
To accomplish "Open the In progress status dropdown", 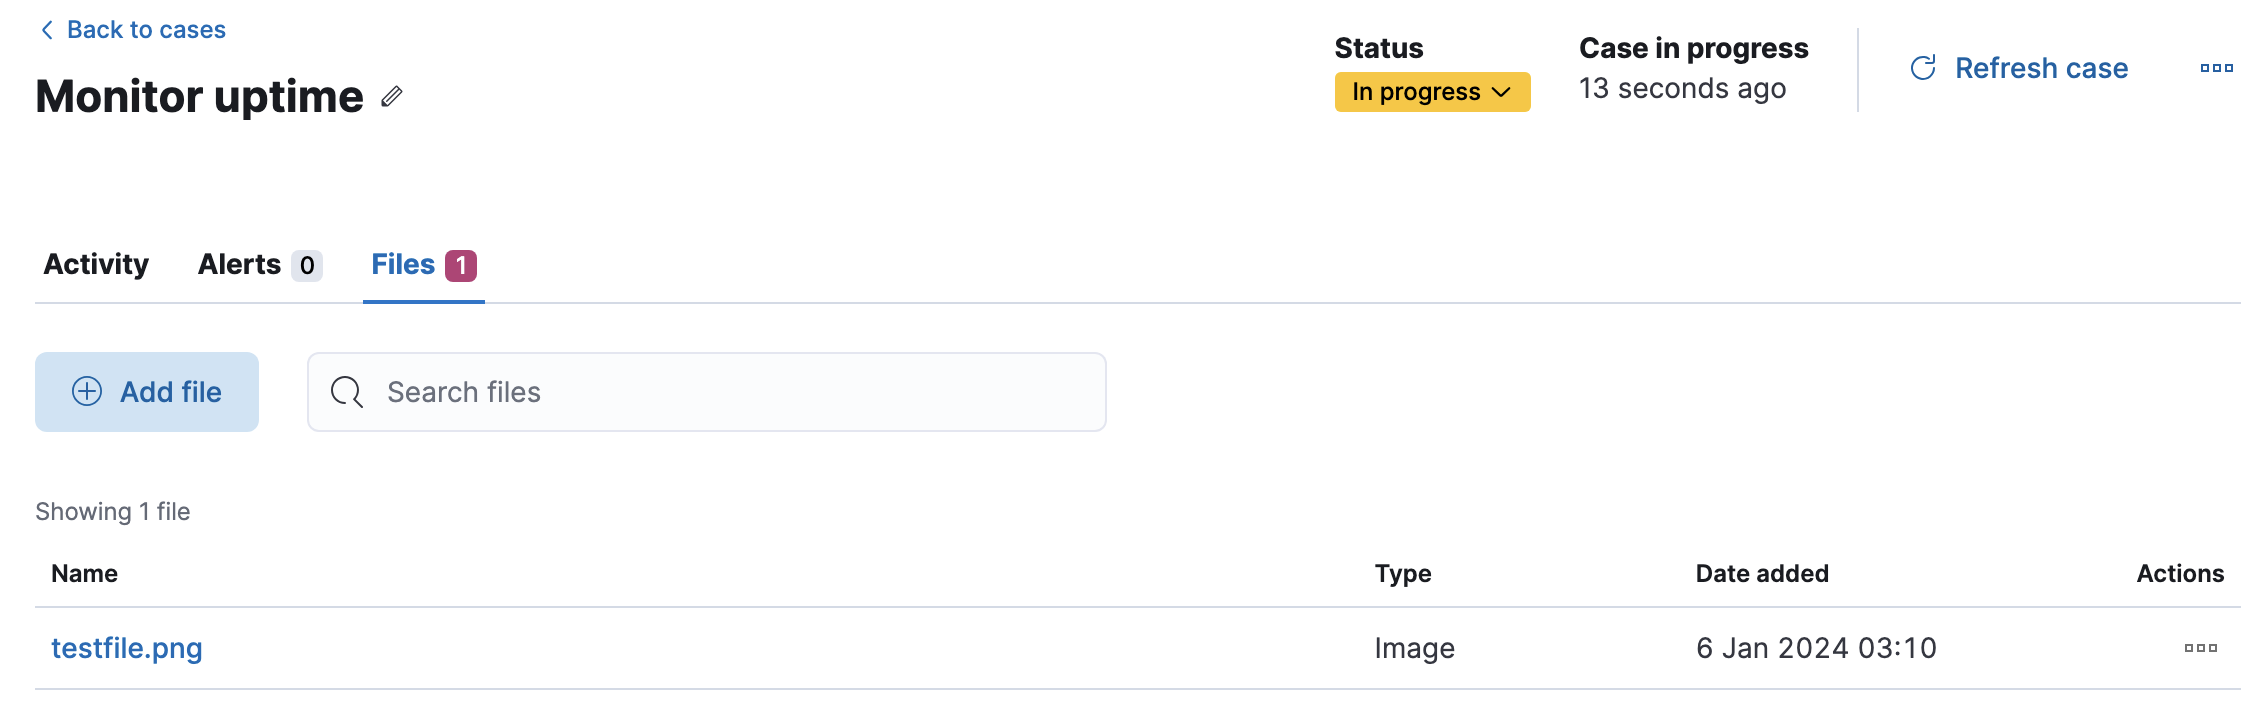I will [1417, 92].
